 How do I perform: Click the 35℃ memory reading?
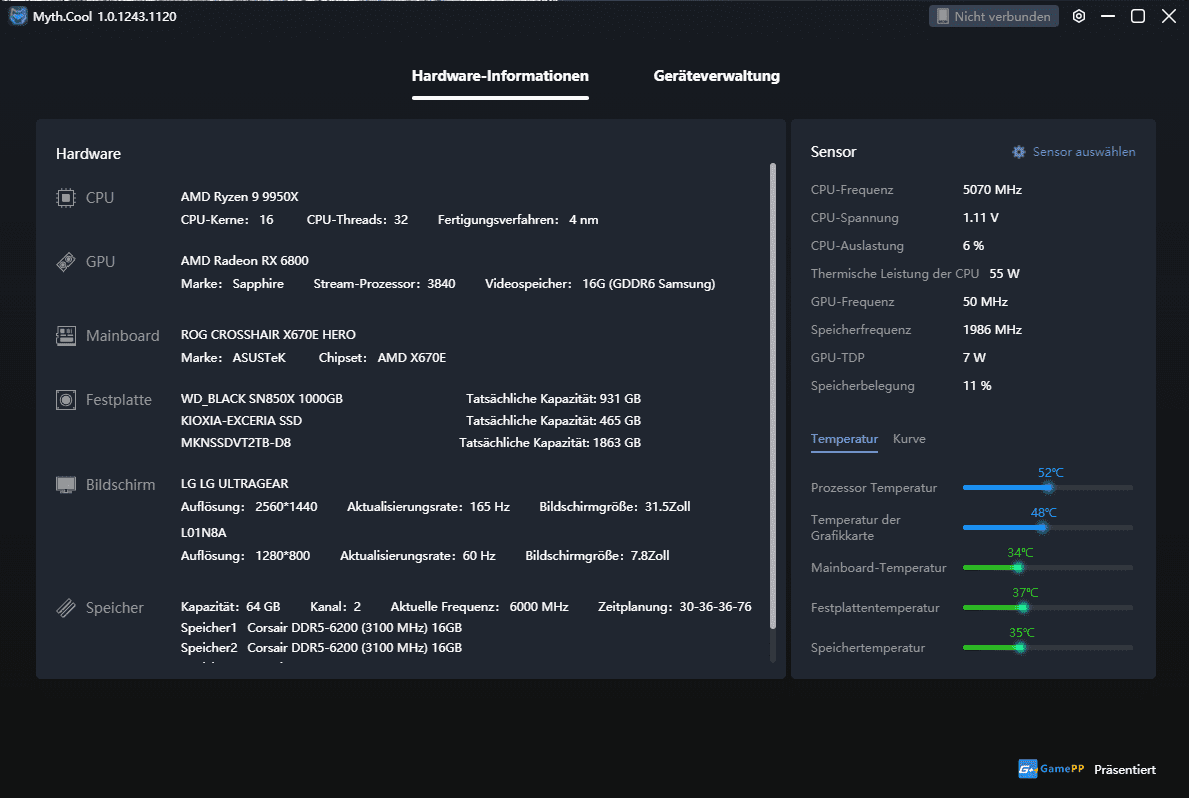(x=1021, y=633)
